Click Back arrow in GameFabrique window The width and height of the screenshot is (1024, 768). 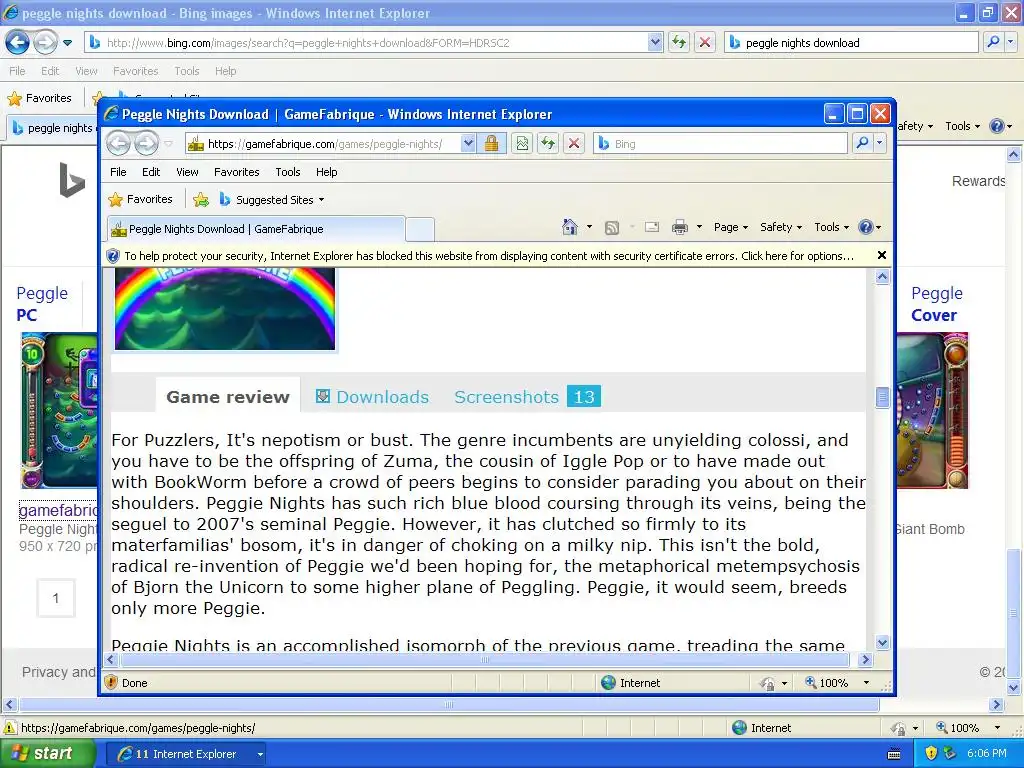coord(118,144)
